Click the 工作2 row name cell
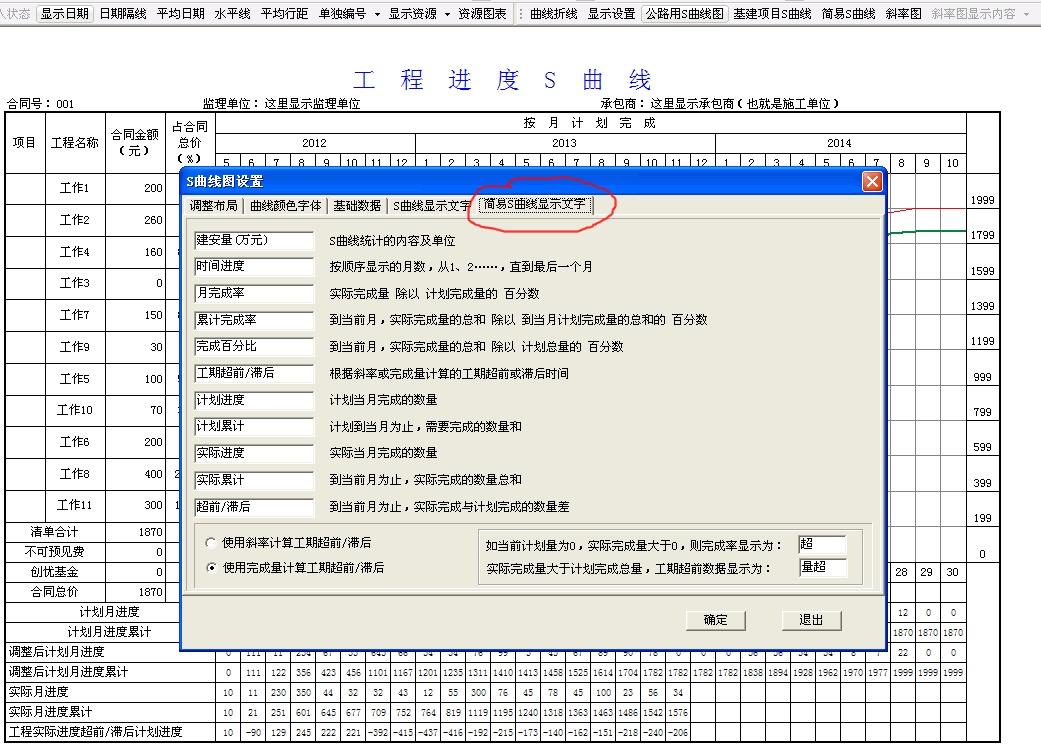The image size is (1041, 751). click(x=75, y=220)
